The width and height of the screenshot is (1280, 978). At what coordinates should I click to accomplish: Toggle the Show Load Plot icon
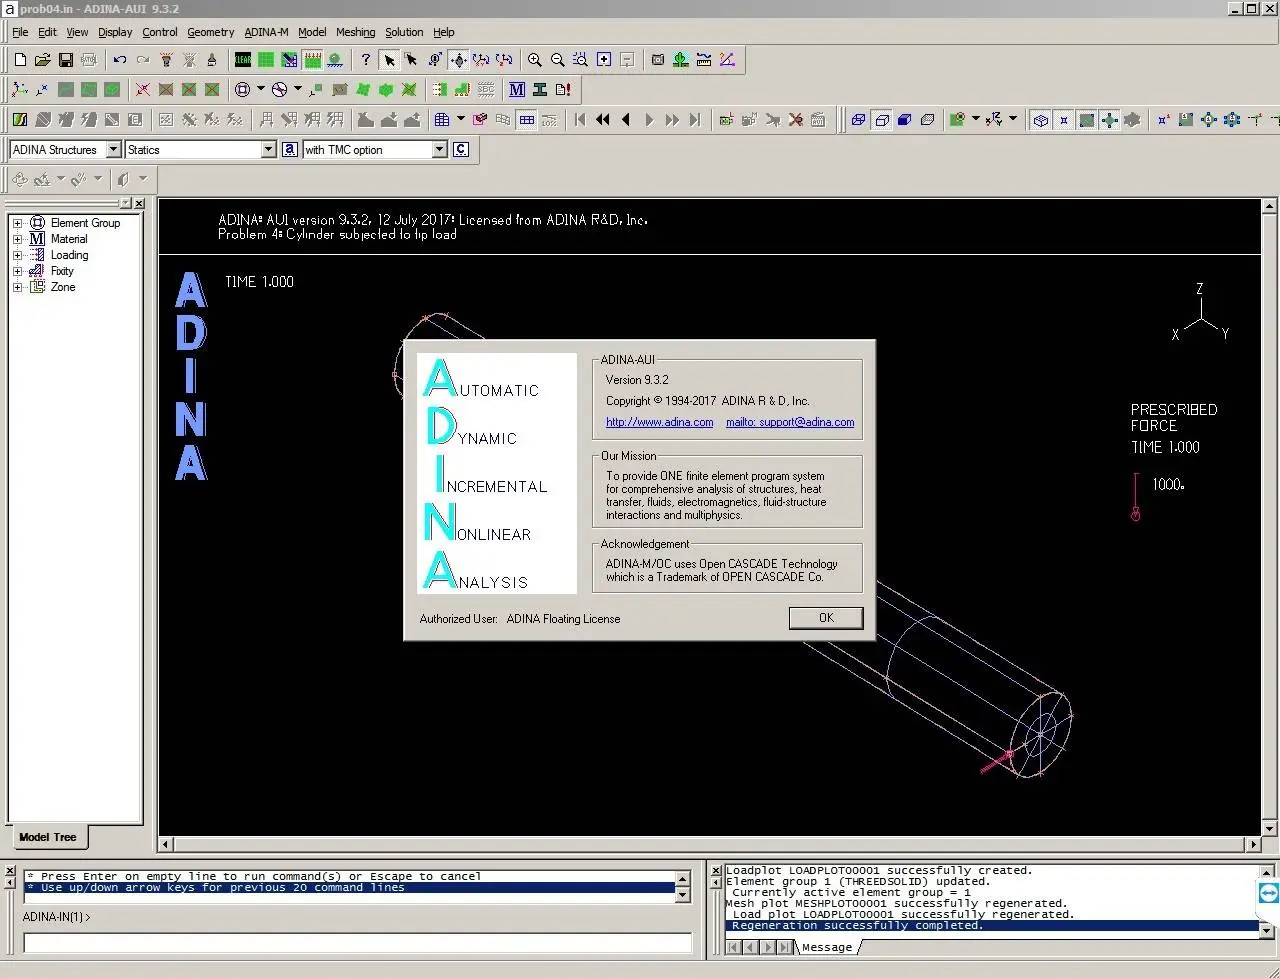click(312, 60)
